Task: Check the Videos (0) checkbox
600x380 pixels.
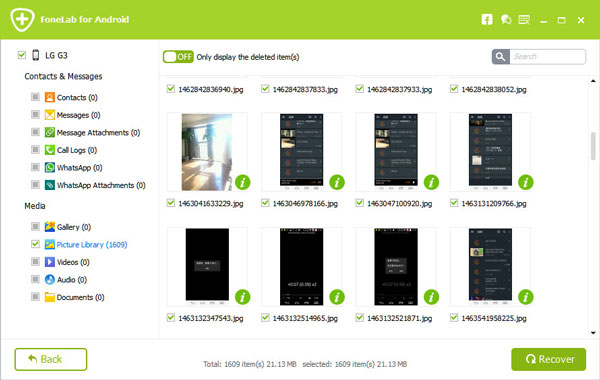Action: 35,262
